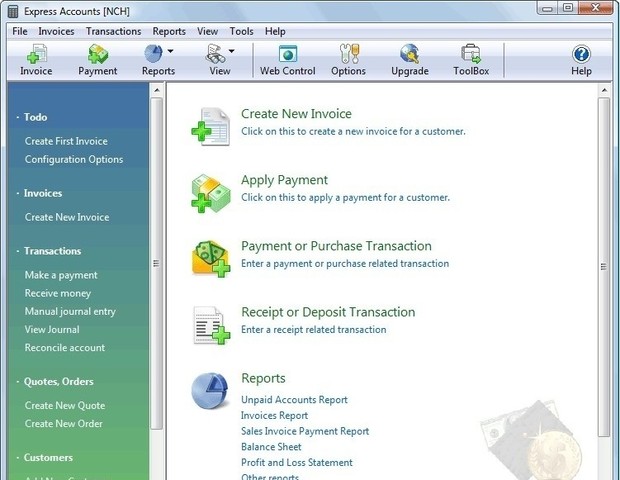
Task: Click the Help question mark icon
Action: pyautogui.click(x=581, y=54)
